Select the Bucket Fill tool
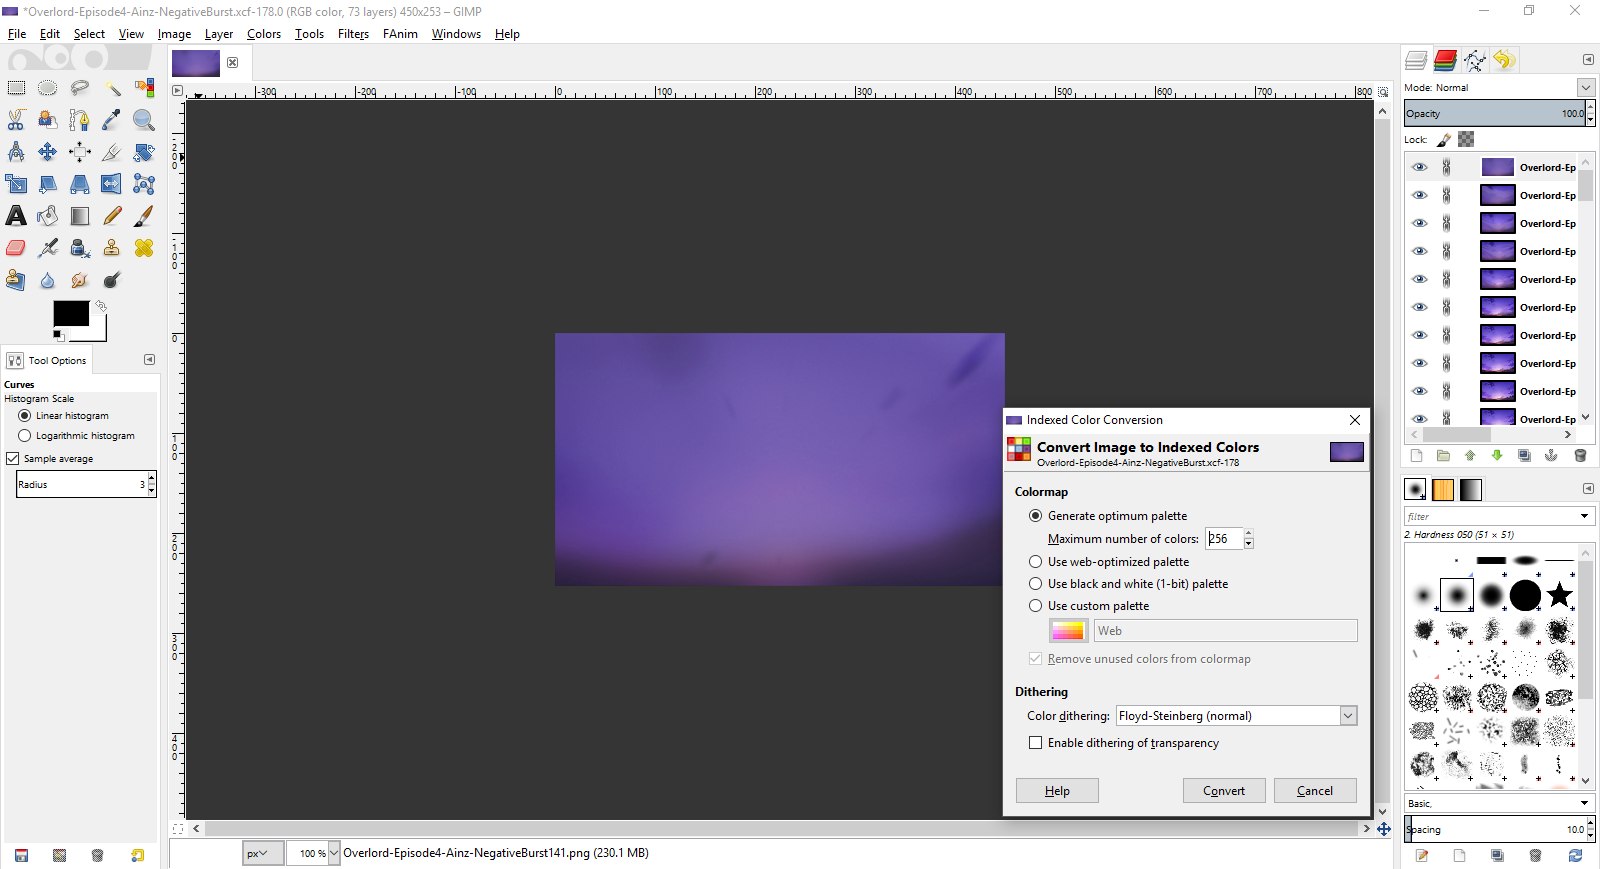Viewport: 1600px width, 869px height. point(48,216)
